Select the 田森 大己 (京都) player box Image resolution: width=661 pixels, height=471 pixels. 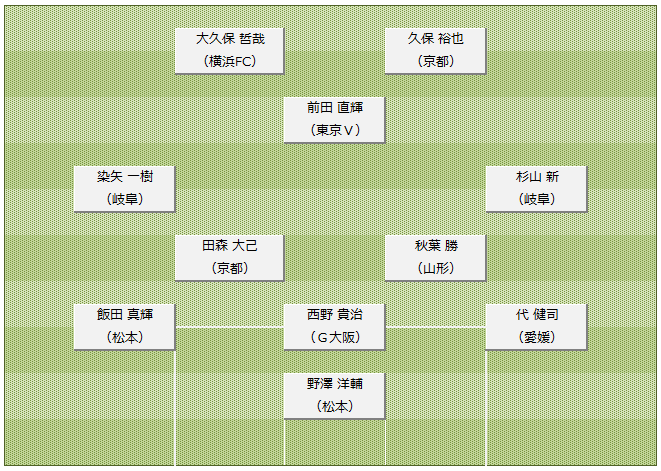point(229,258)
